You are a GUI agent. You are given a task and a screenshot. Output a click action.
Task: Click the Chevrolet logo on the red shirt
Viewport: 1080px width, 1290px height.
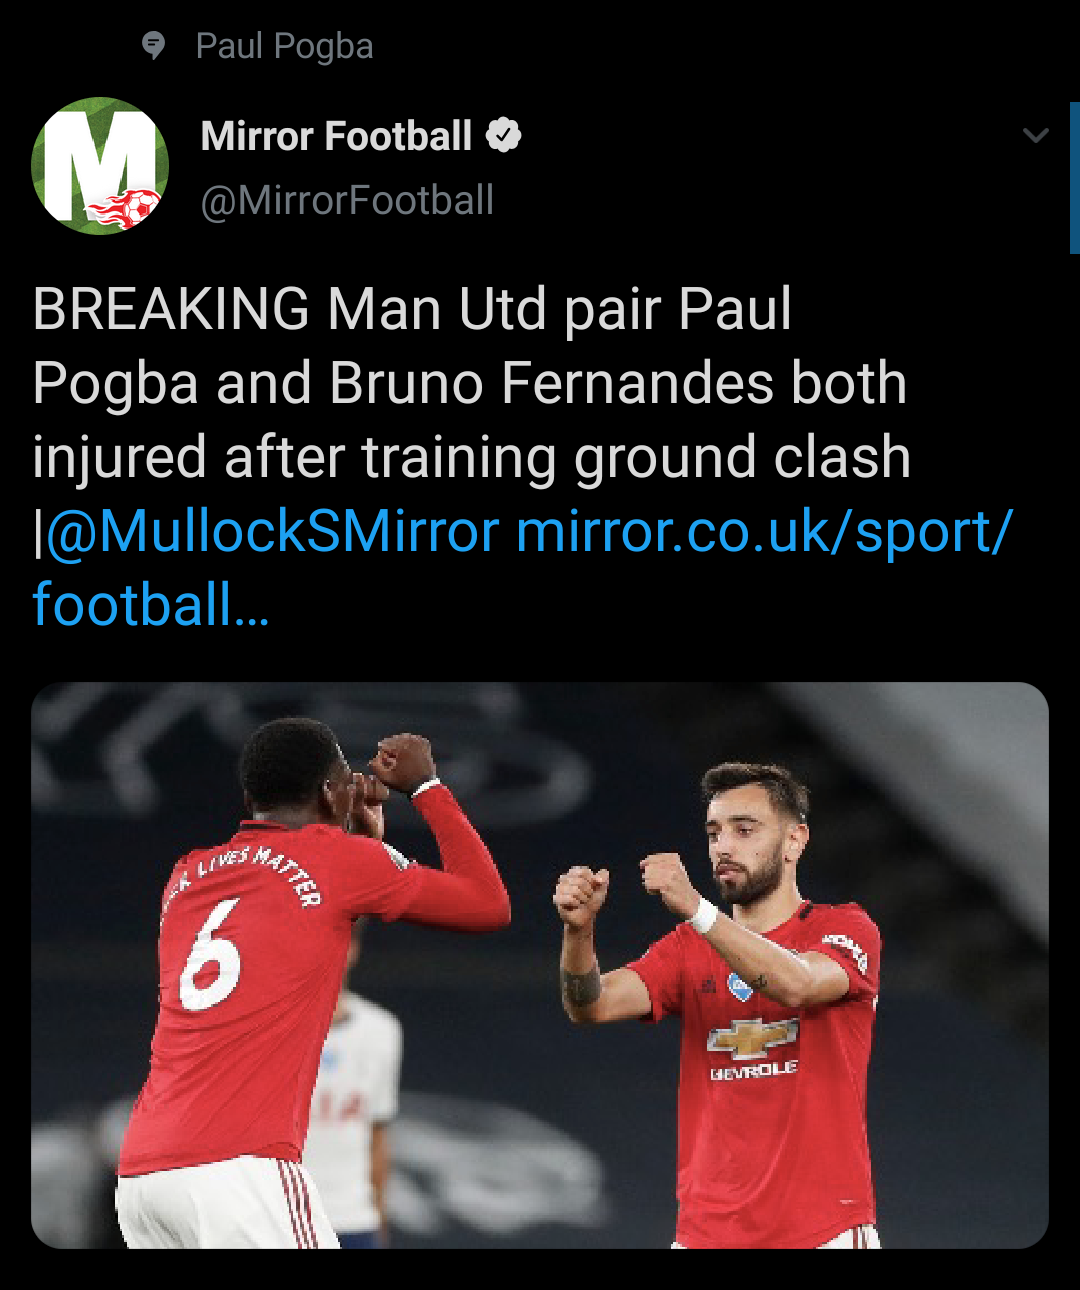(752, 1040)
